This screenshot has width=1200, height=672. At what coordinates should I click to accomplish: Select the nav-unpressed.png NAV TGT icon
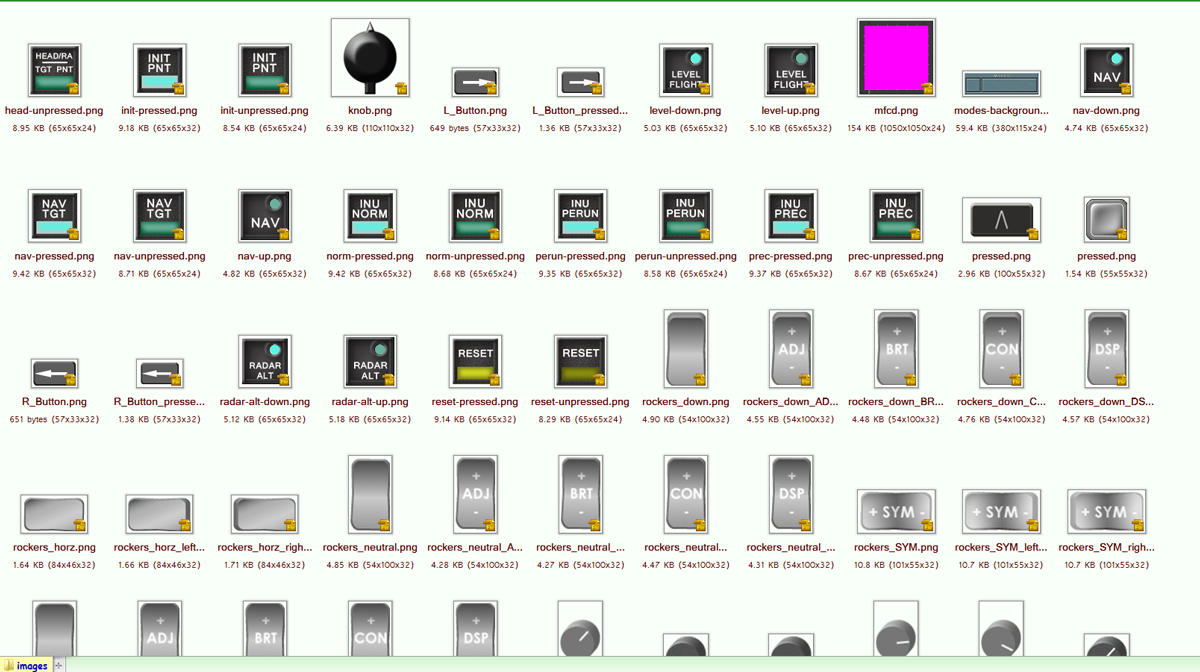159,215
